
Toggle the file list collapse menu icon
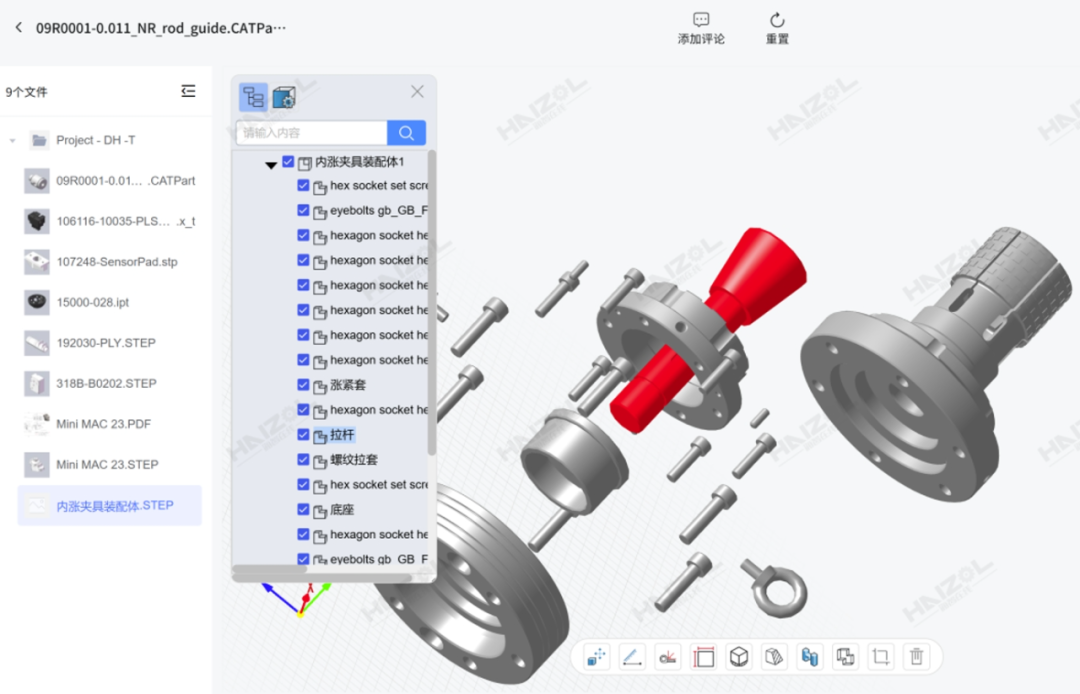tap(188, 91)
